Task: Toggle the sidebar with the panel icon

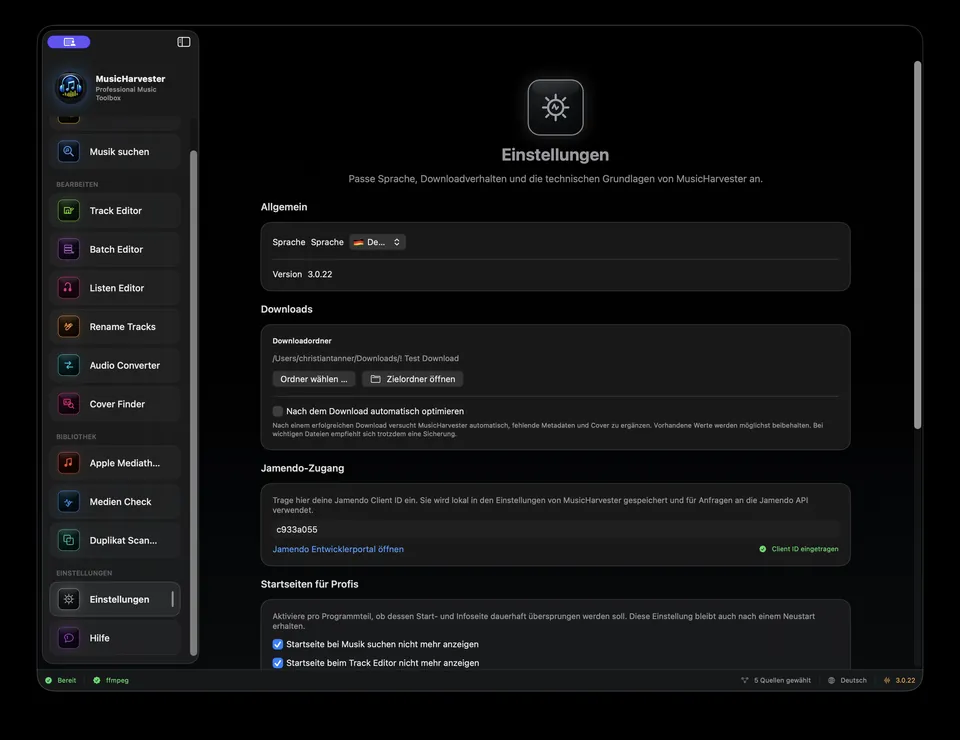Action: tap(184, 42)
